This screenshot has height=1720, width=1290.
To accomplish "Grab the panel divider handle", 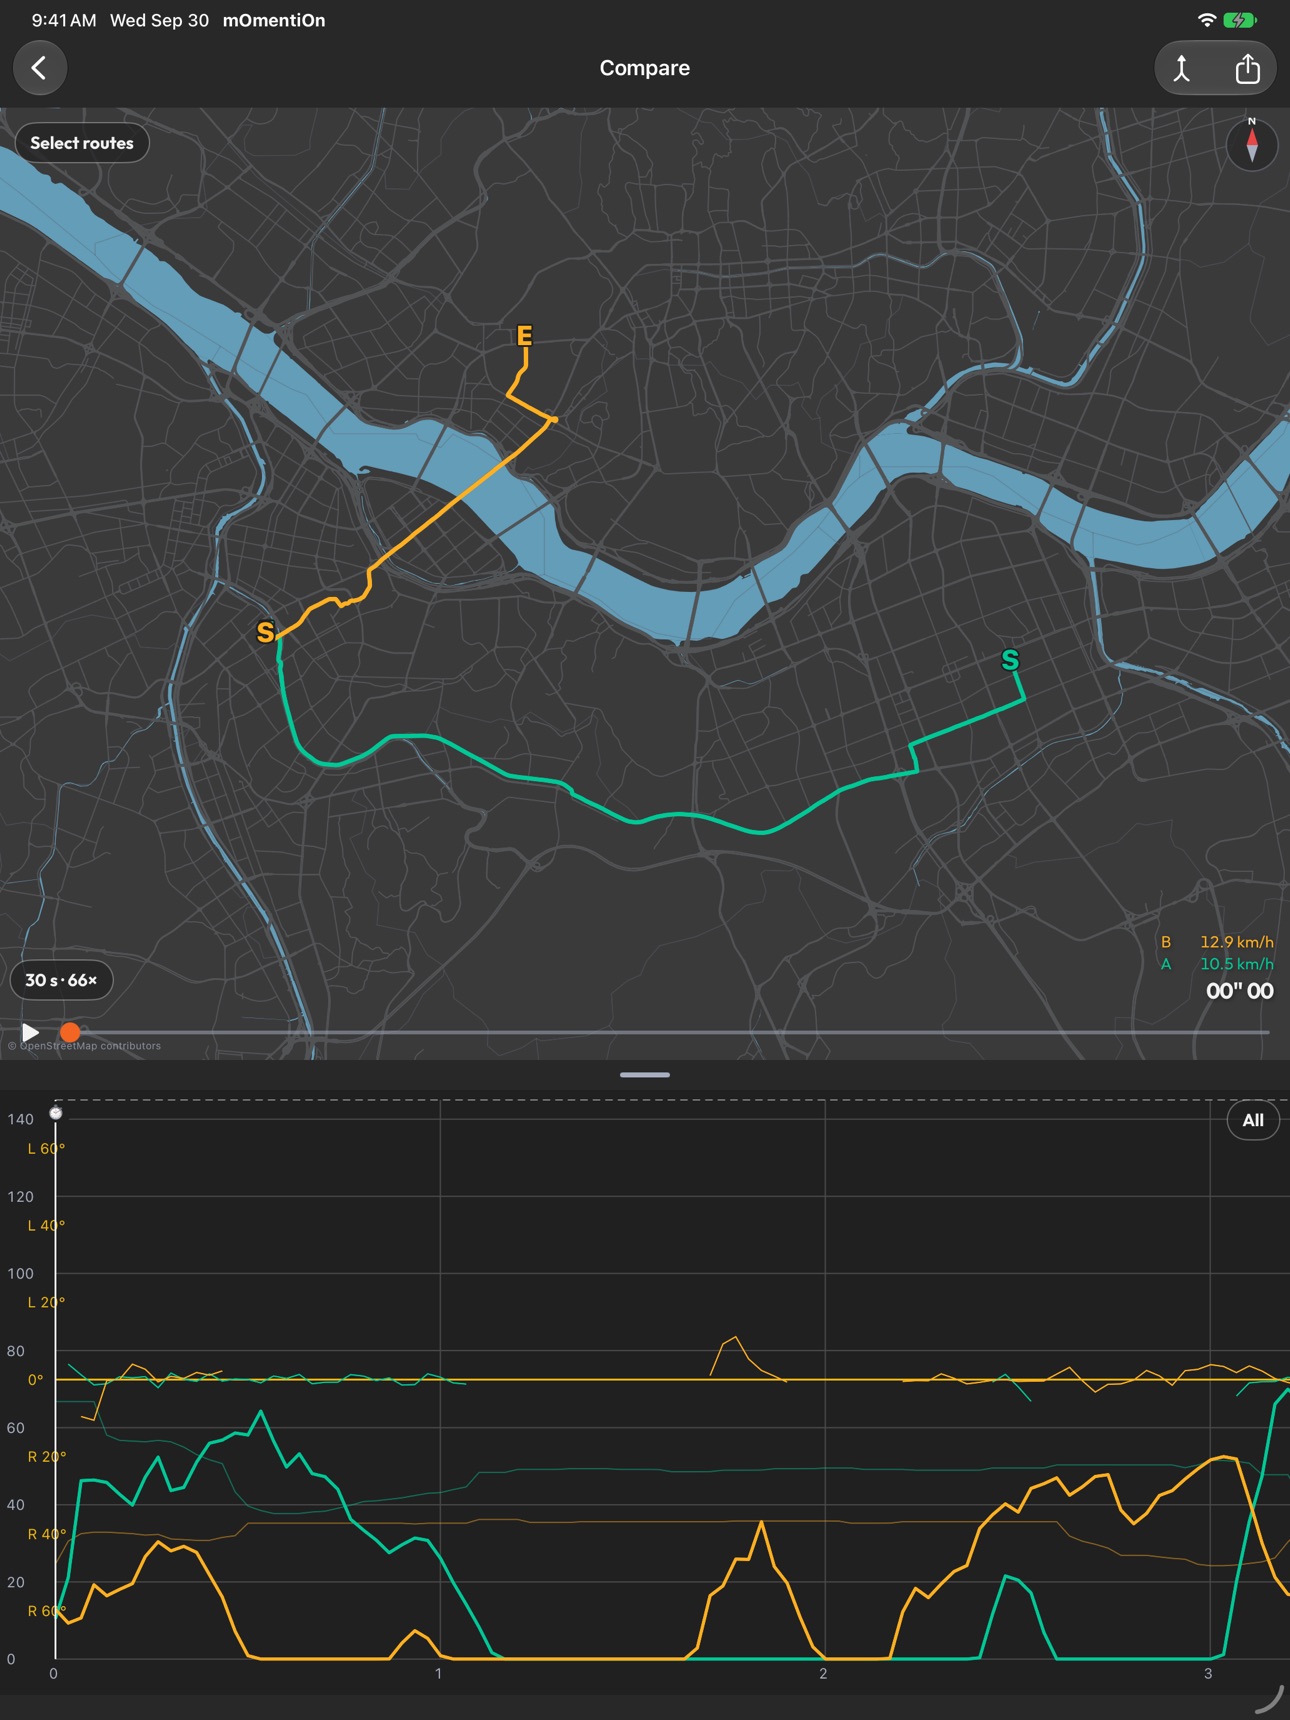I will pyautogui.click(x=645, y=1075).
